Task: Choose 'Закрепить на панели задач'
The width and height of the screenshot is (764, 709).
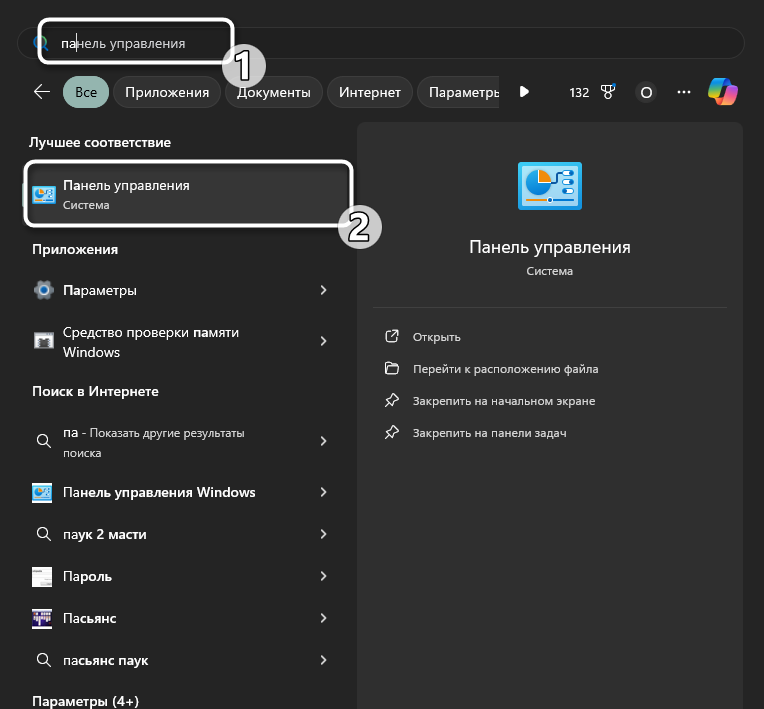Action: 489,433
